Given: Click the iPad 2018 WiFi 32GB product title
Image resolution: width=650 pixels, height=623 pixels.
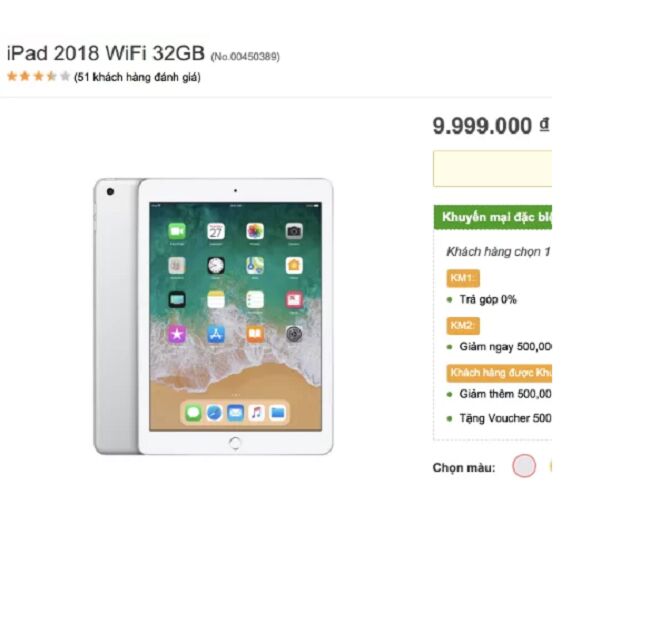Looking at the screenshot, I should coord(106,53).
